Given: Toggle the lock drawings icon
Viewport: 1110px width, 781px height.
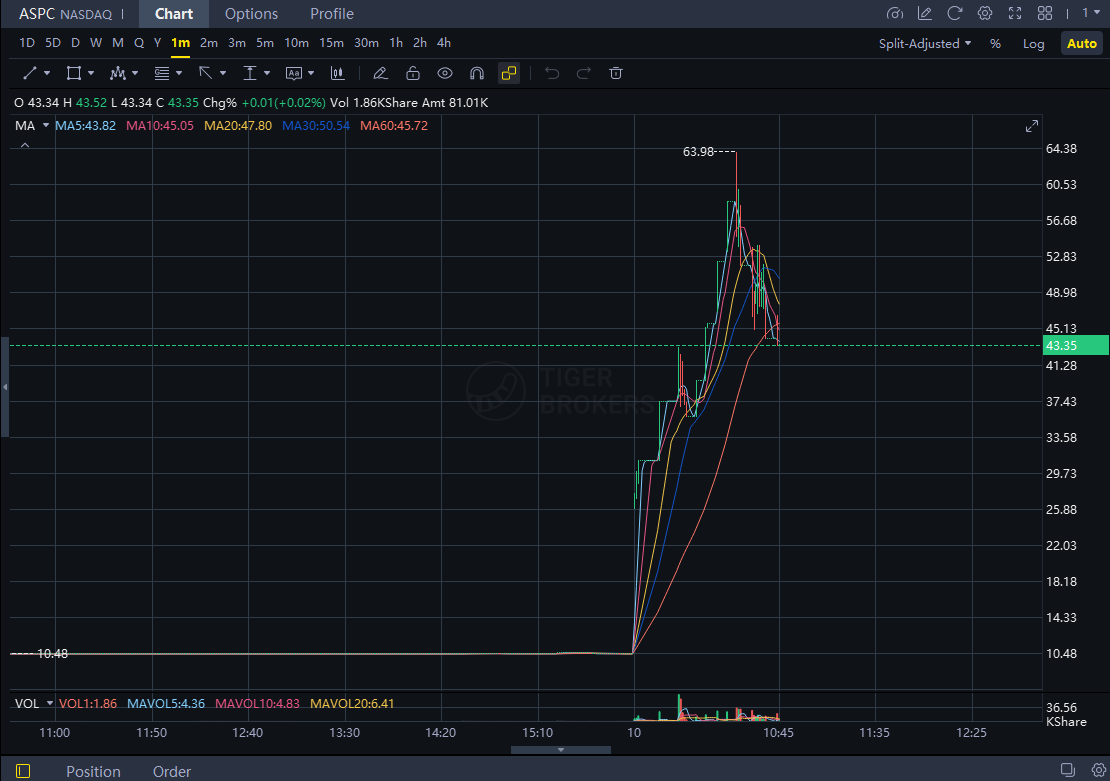Looking at the screenshot, I should (413, 73).
